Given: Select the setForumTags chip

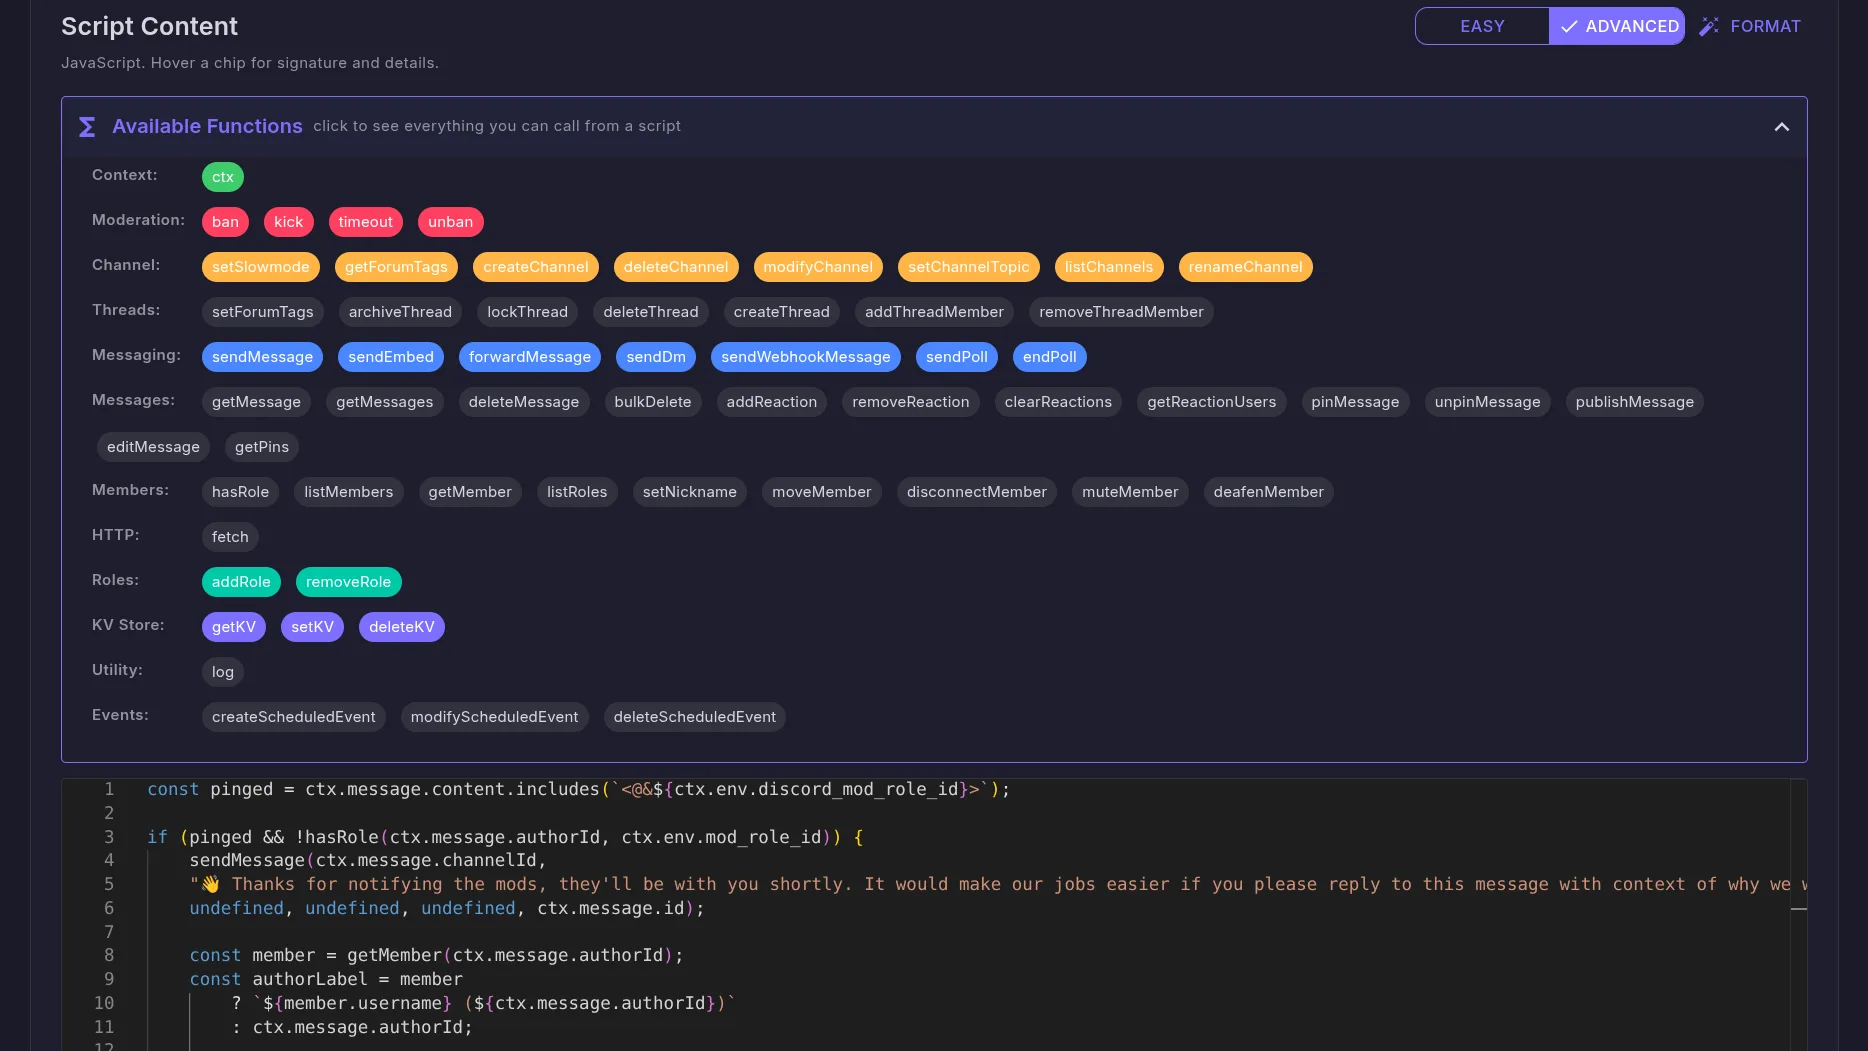Looking at the screenshot, I should tap(263, 312).
